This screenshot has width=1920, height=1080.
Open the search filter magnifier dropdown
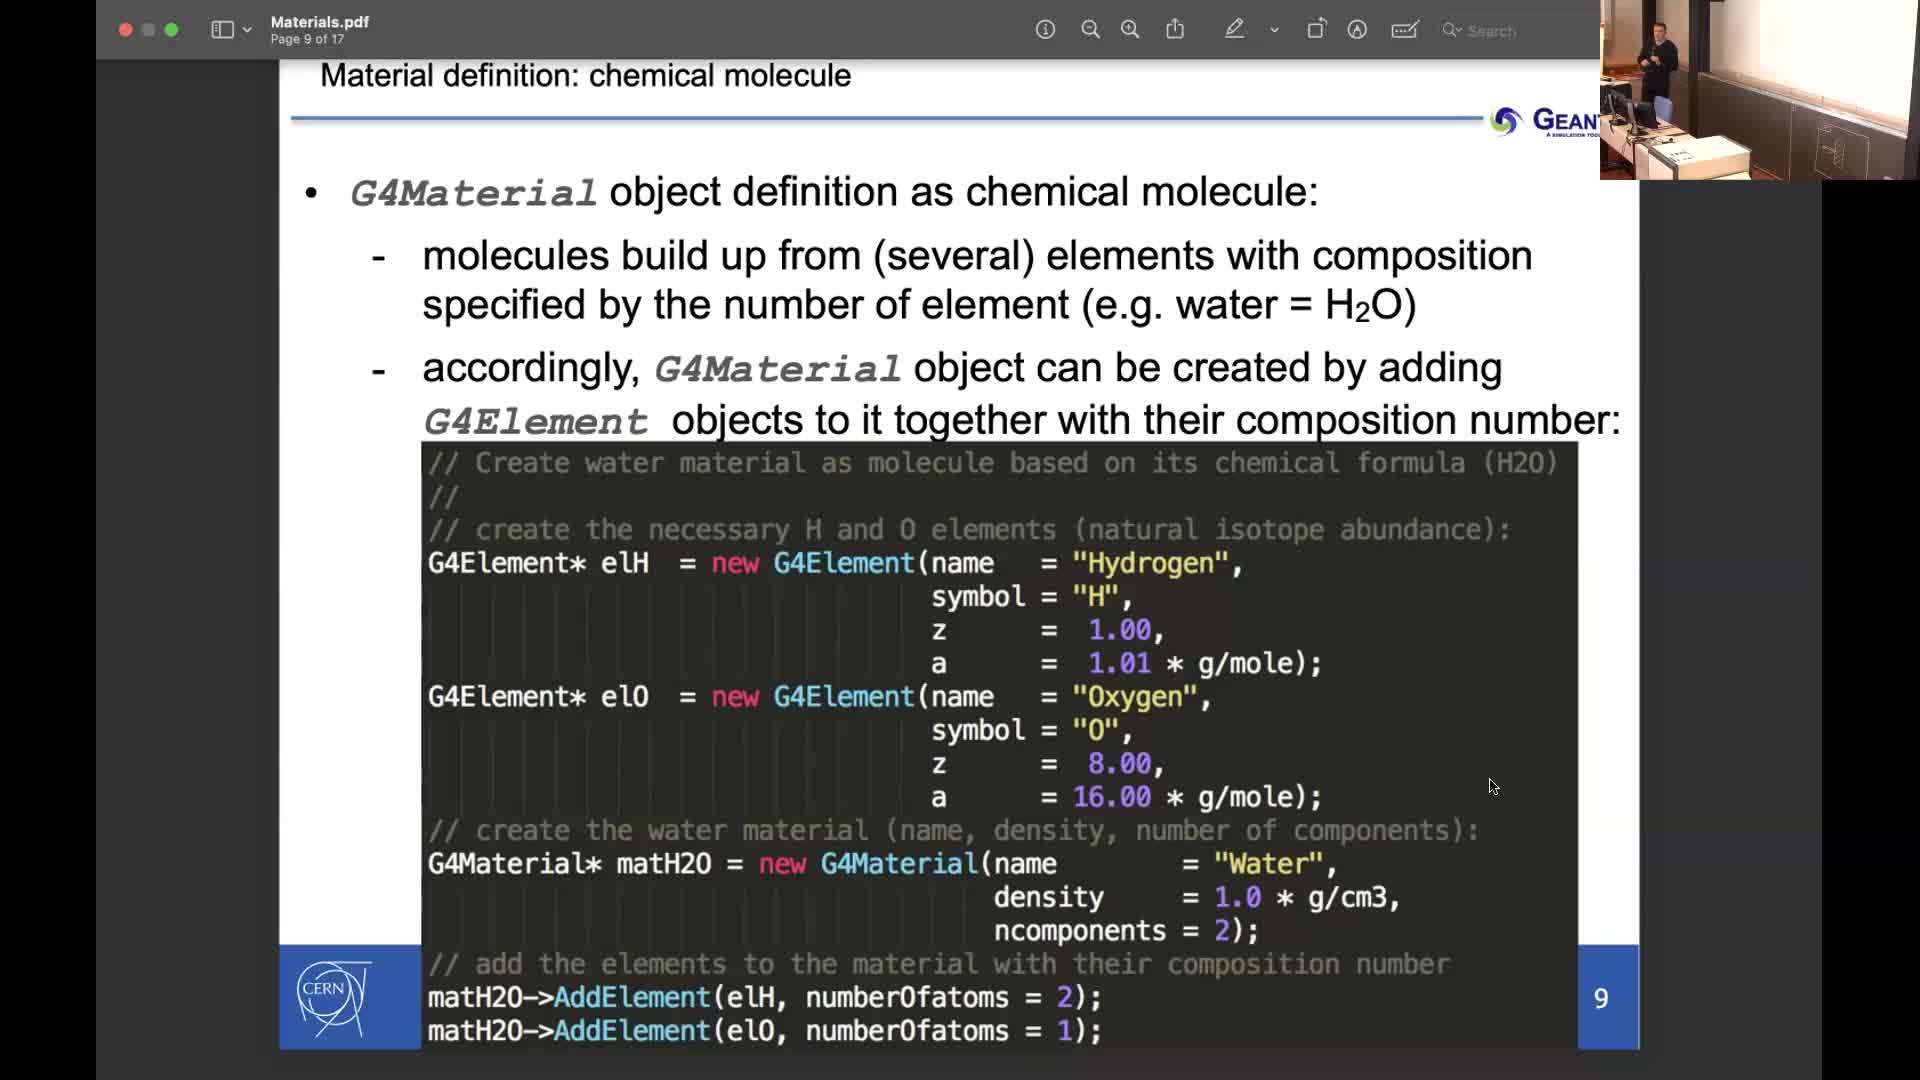(1452, 31)
